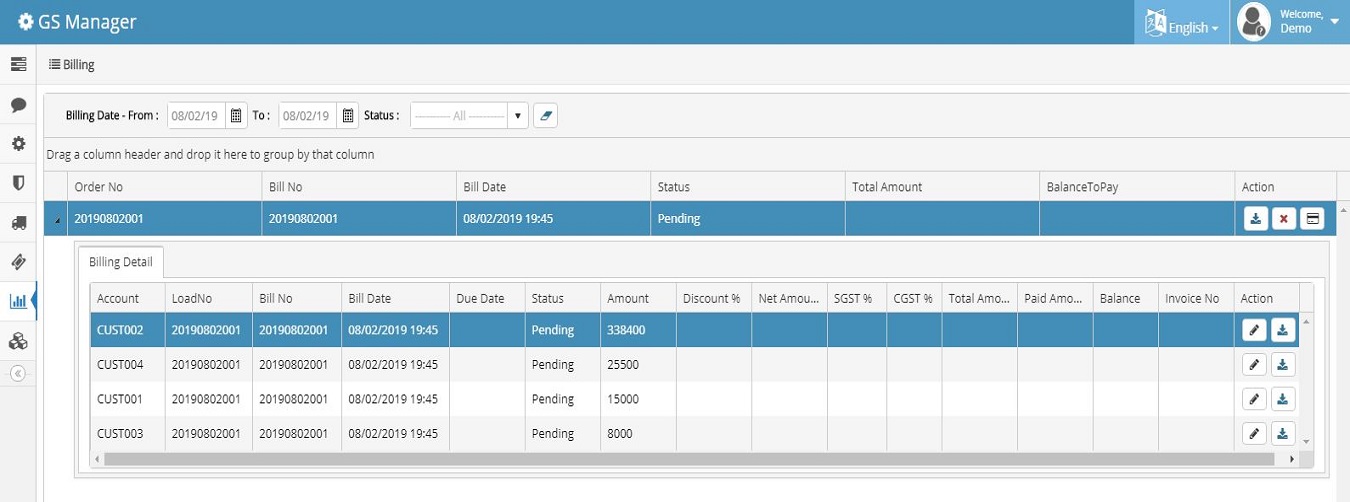
Task: Click the detail grid scroll-up arrow
Action: point(1305,321)
